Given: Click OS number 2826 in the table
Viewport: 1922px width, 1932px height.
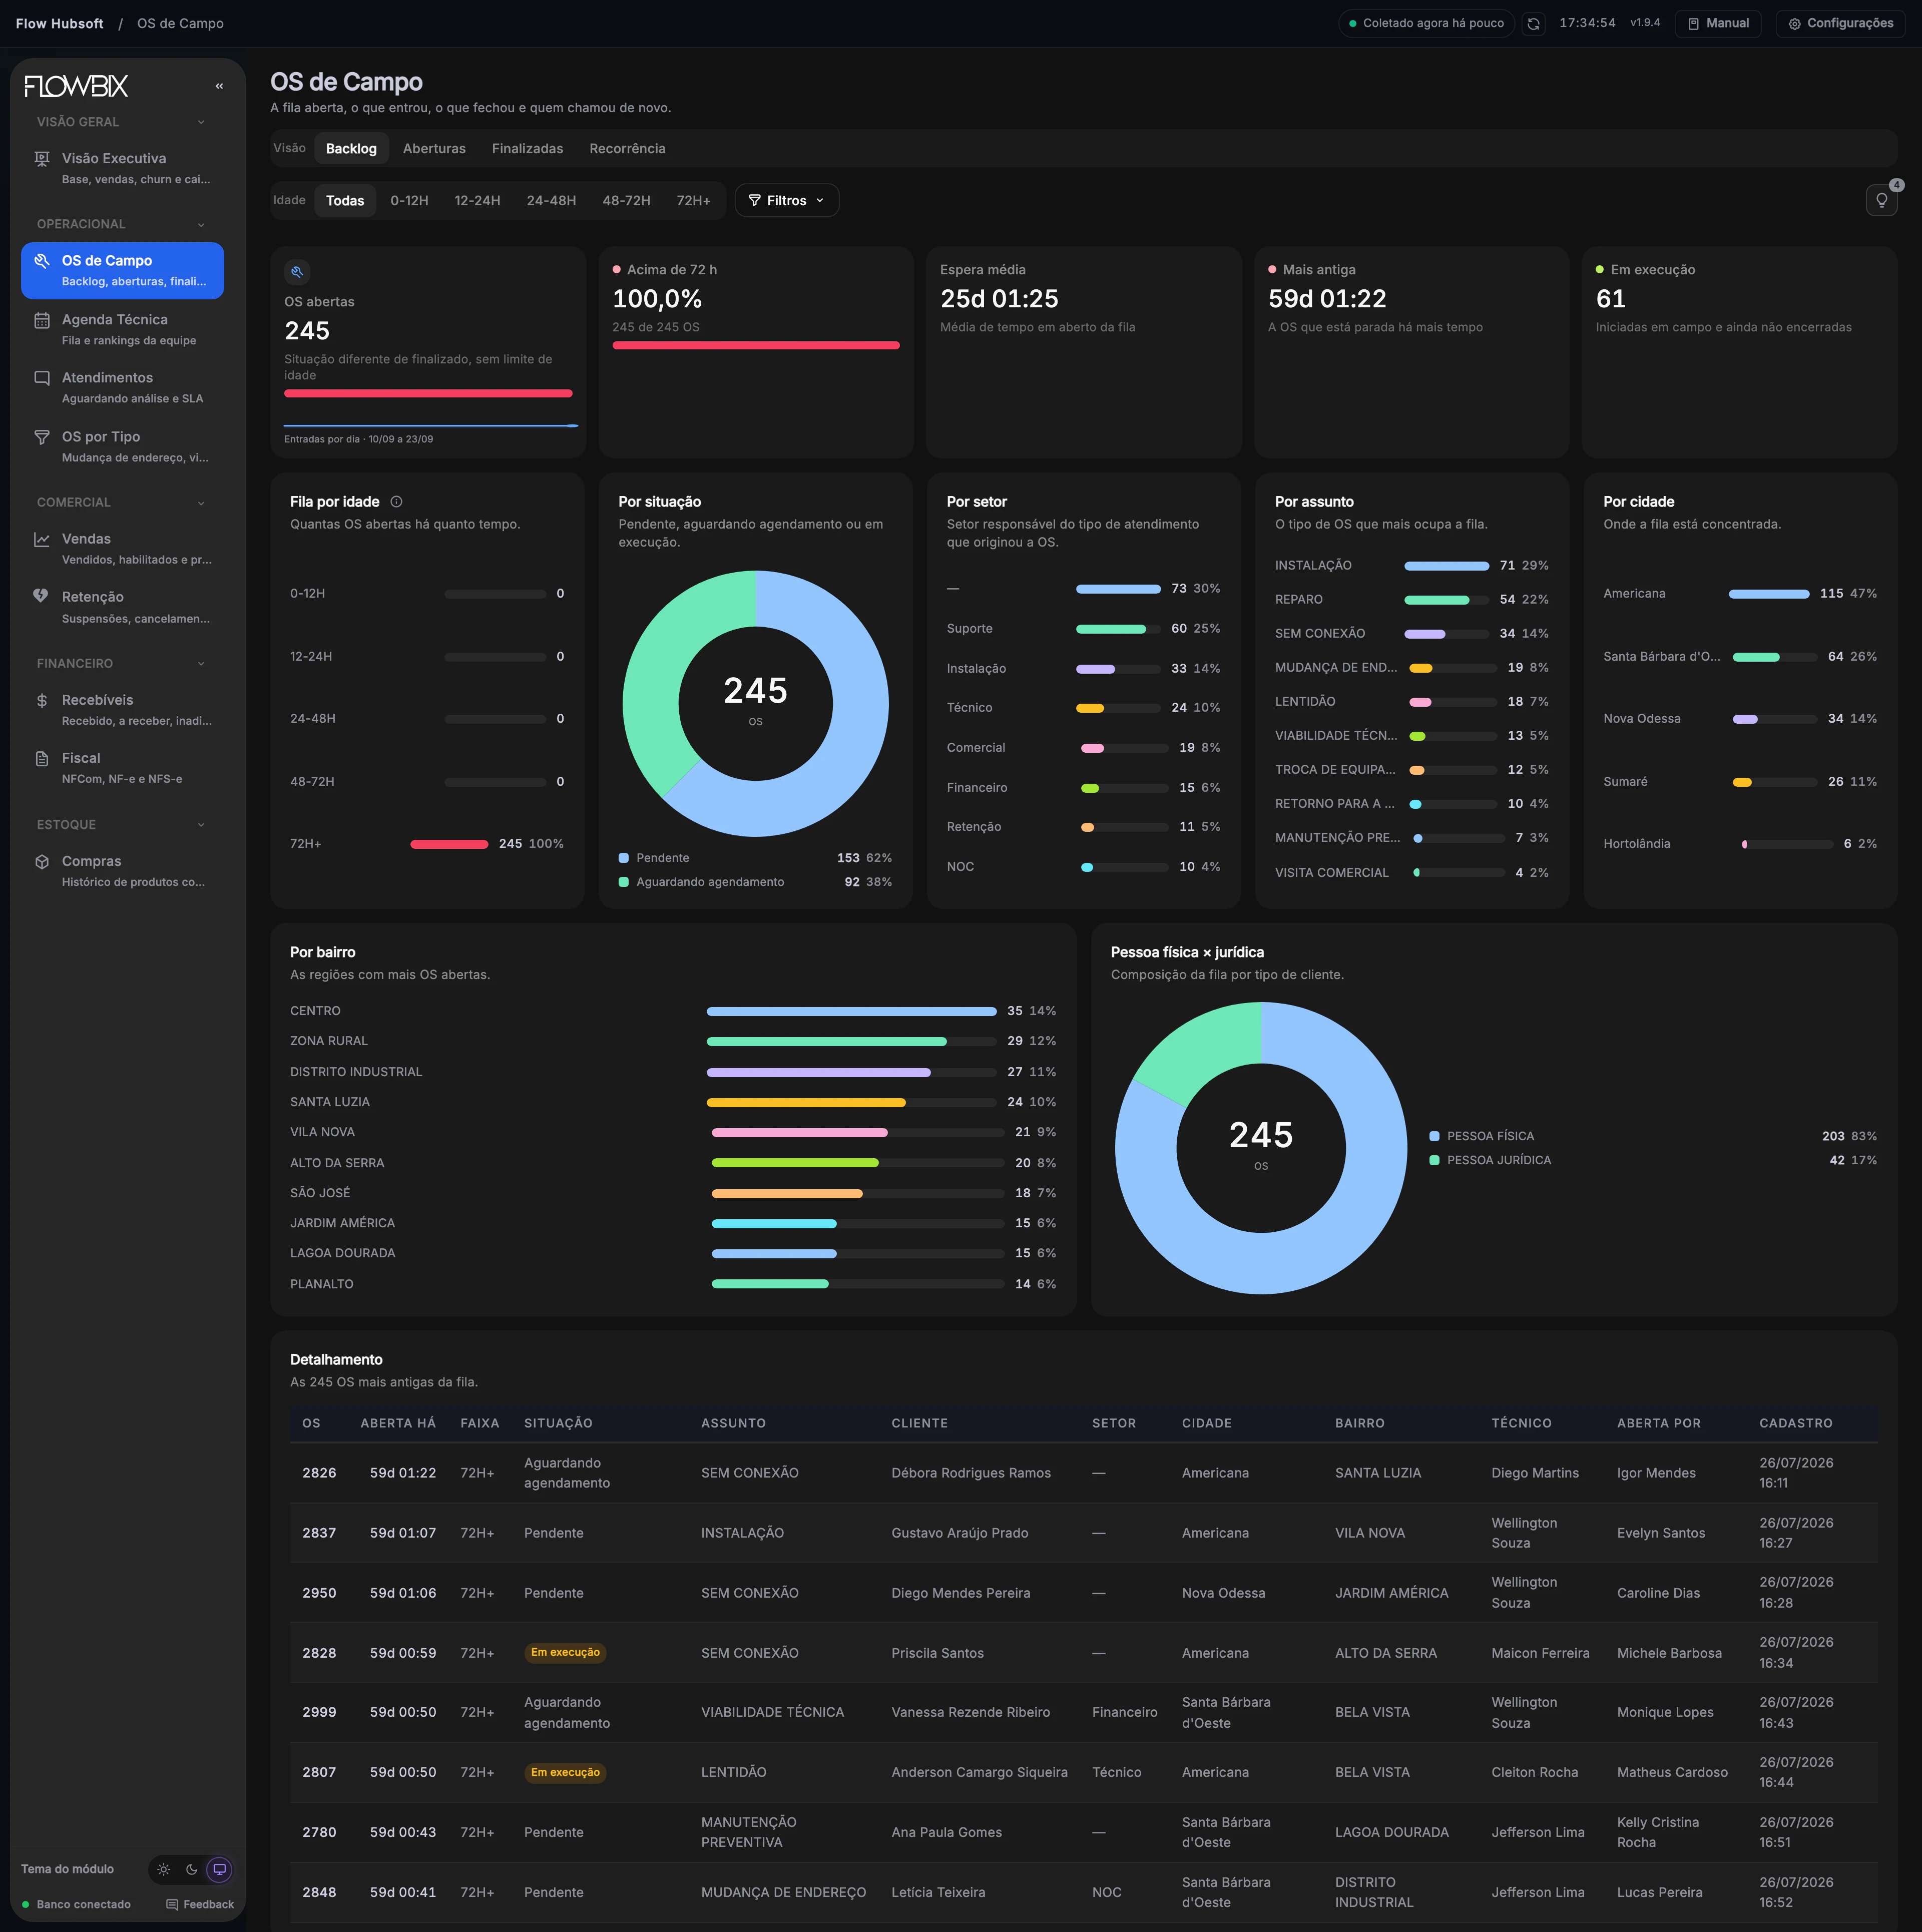Looking at the screenshot, I should tap(319, 1473).
